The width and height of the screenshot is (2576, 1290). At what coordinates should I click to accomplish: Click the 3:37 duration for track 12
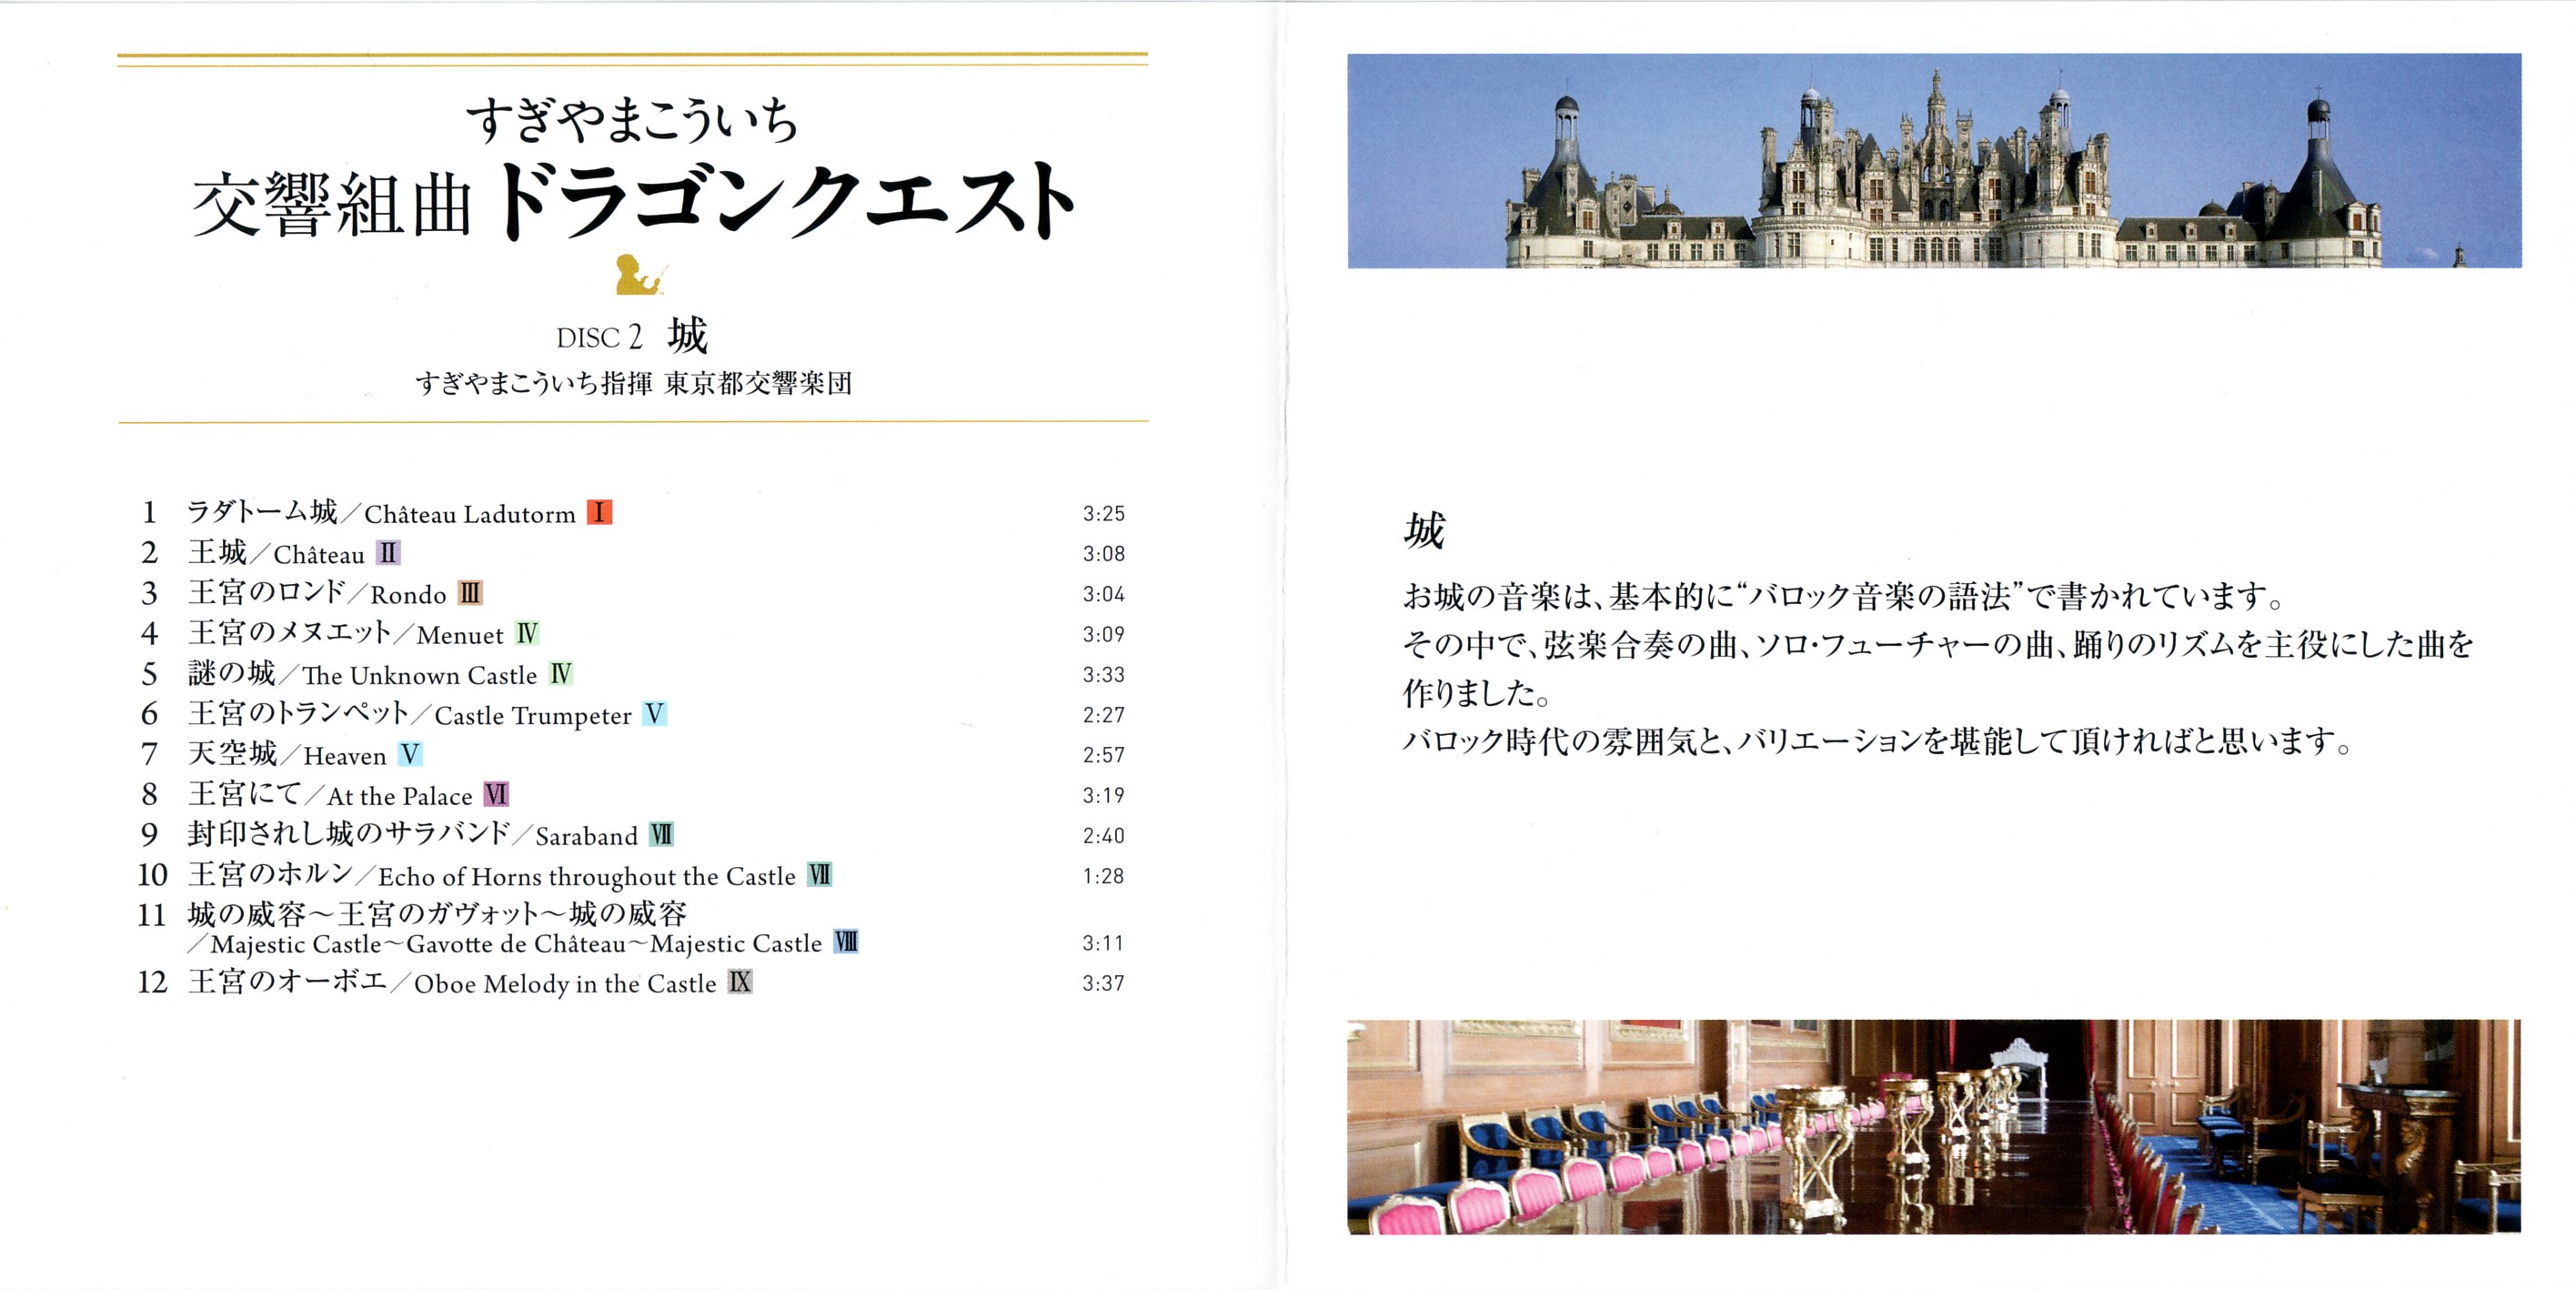1103,983
